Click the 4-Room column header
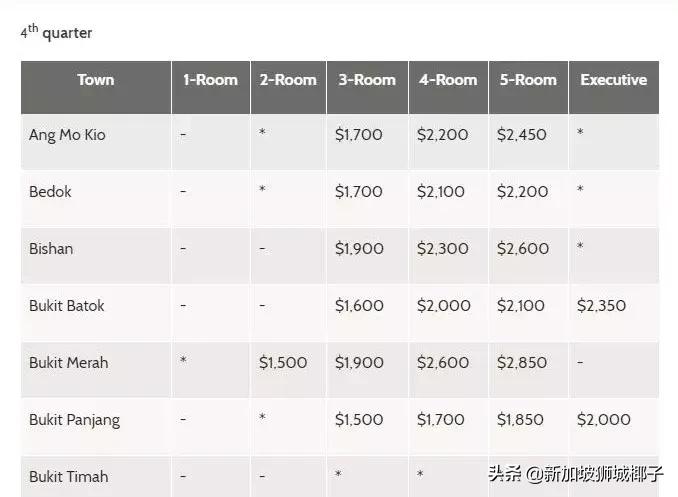678x497 pixels. (447, 80)
